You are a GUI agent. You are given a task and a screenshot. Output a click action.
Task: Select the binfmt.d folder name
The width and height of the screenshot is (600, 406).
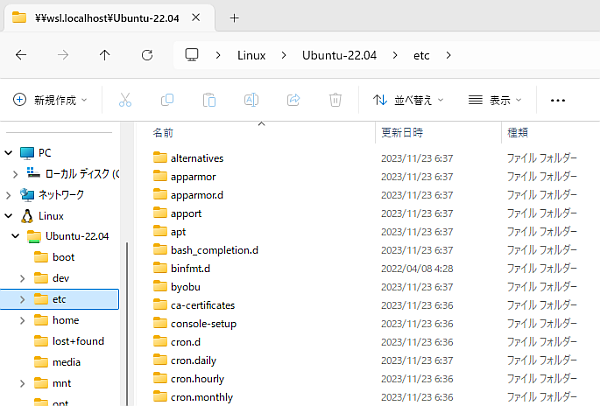click(x=191, y=269)
